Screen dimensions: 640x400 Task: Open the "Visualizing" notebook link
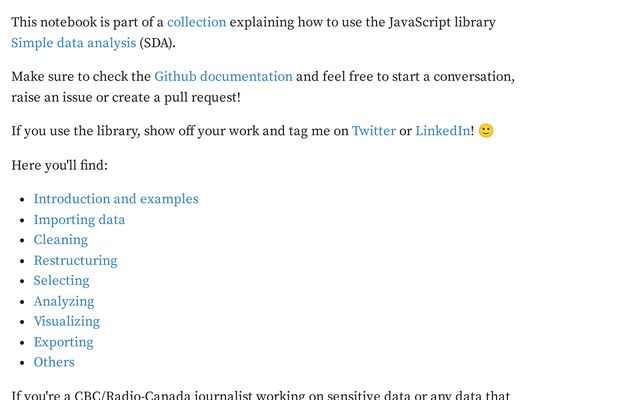[x=66, y=322]
